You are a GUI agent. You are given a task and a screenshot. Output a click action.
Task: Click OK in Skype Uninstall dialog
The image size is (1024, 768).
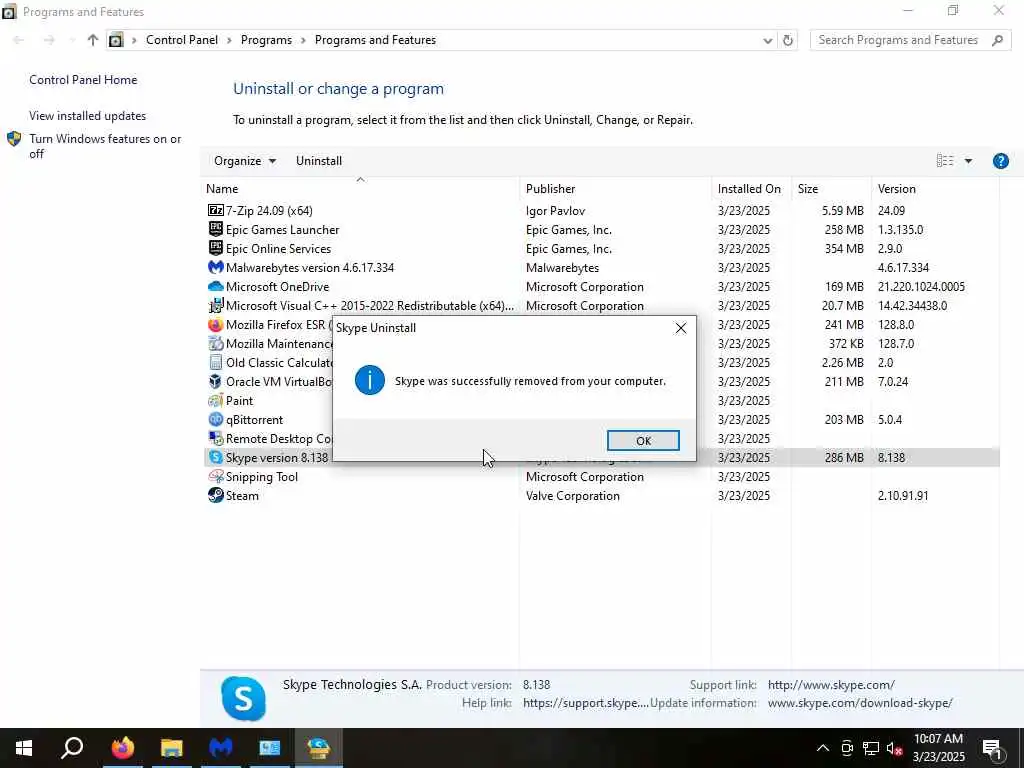[643, 441]
